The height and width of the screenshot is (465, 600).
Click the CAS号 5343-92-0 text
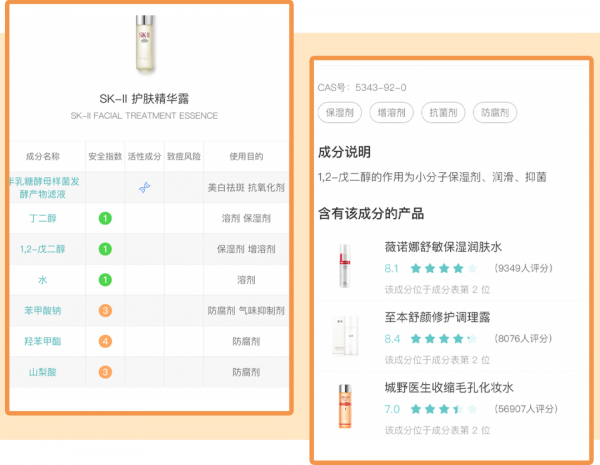click(362, 88)
